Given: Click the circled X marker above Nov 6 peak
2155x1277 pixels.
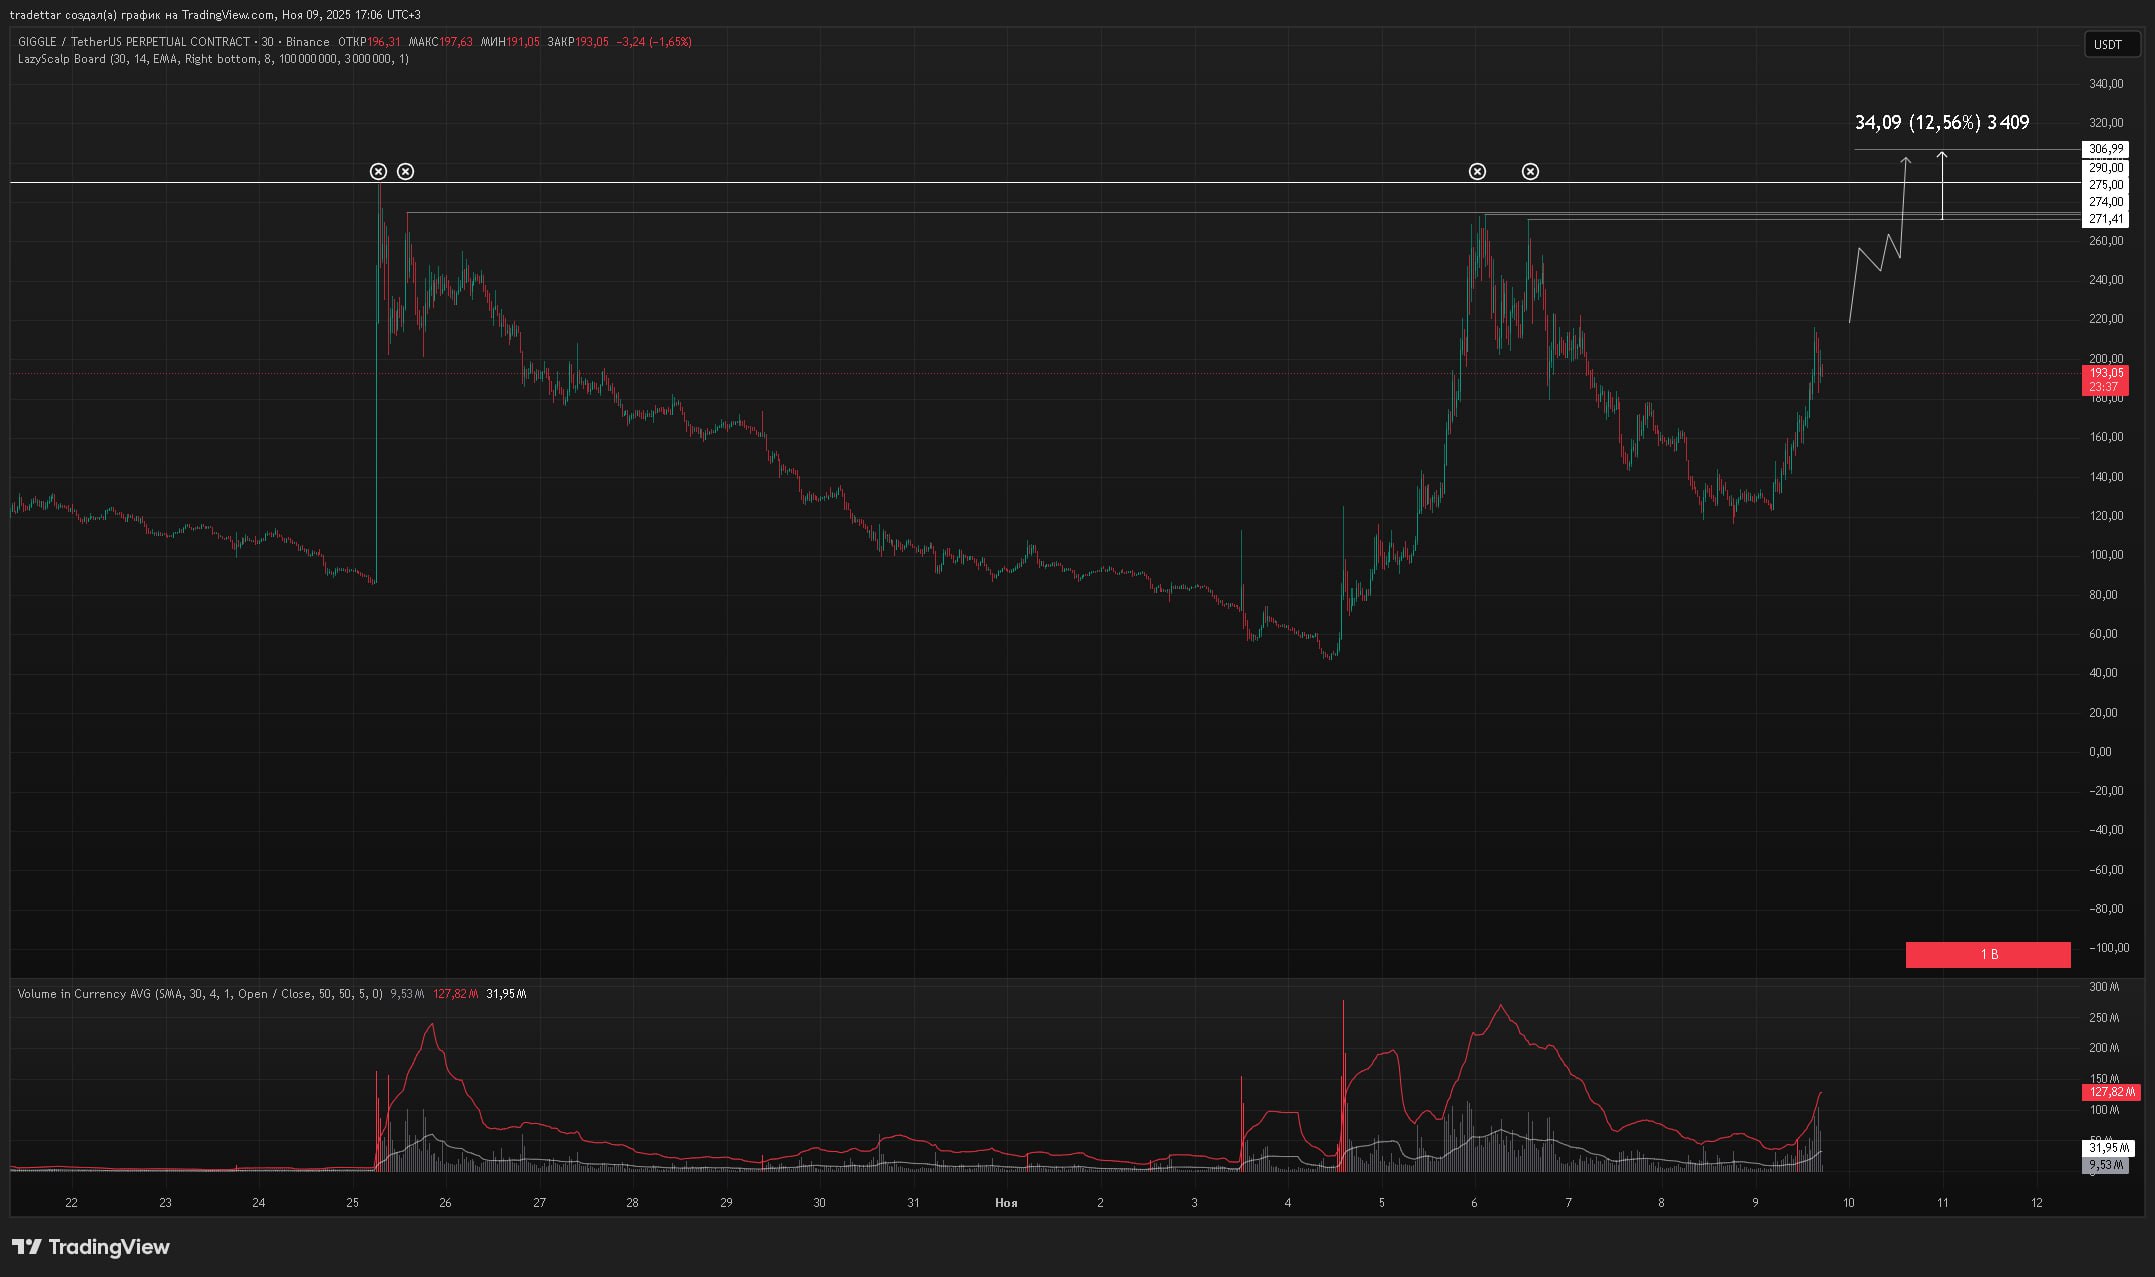Looking at the screenshot, I should [1477, 172].
